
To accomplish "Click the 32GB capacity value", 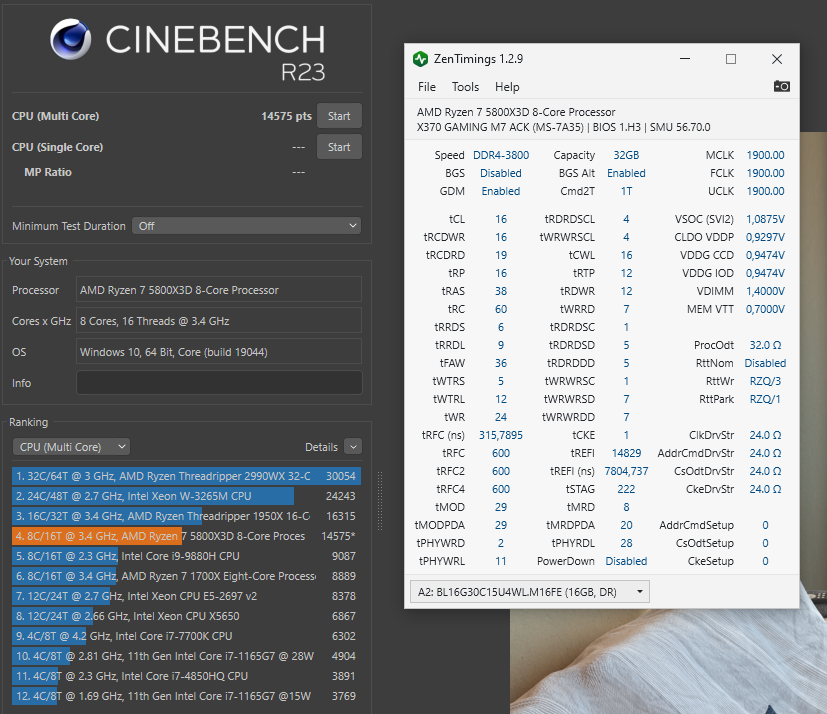I will 626,155.
